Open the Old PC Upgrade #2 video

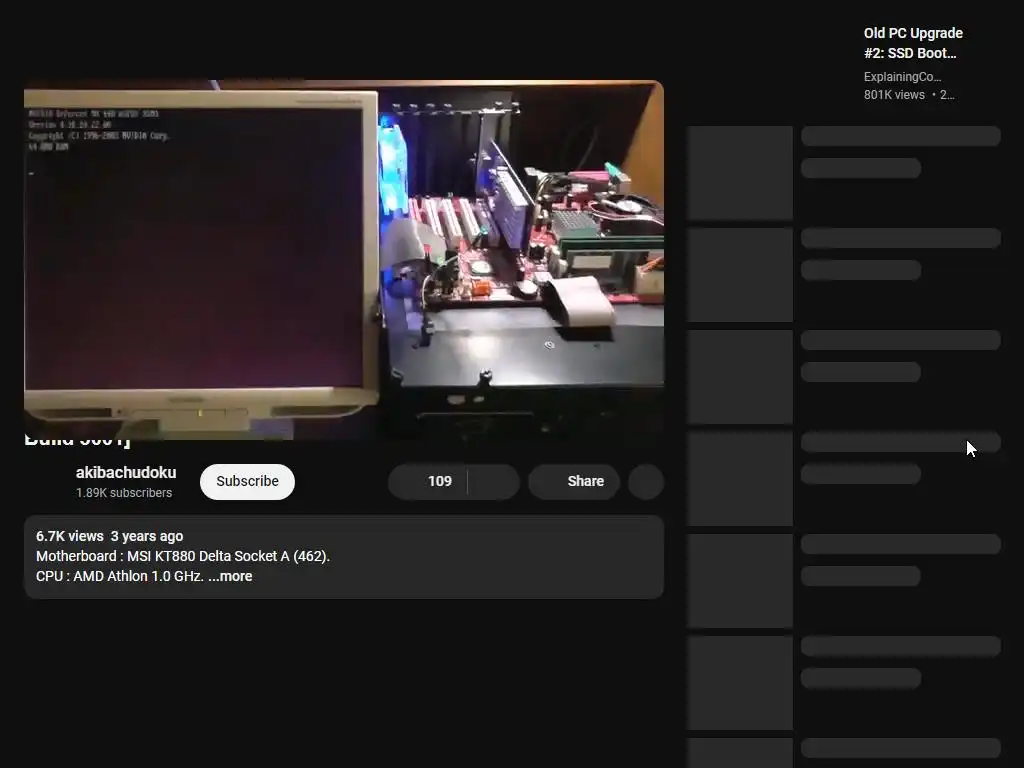[913, 42]
